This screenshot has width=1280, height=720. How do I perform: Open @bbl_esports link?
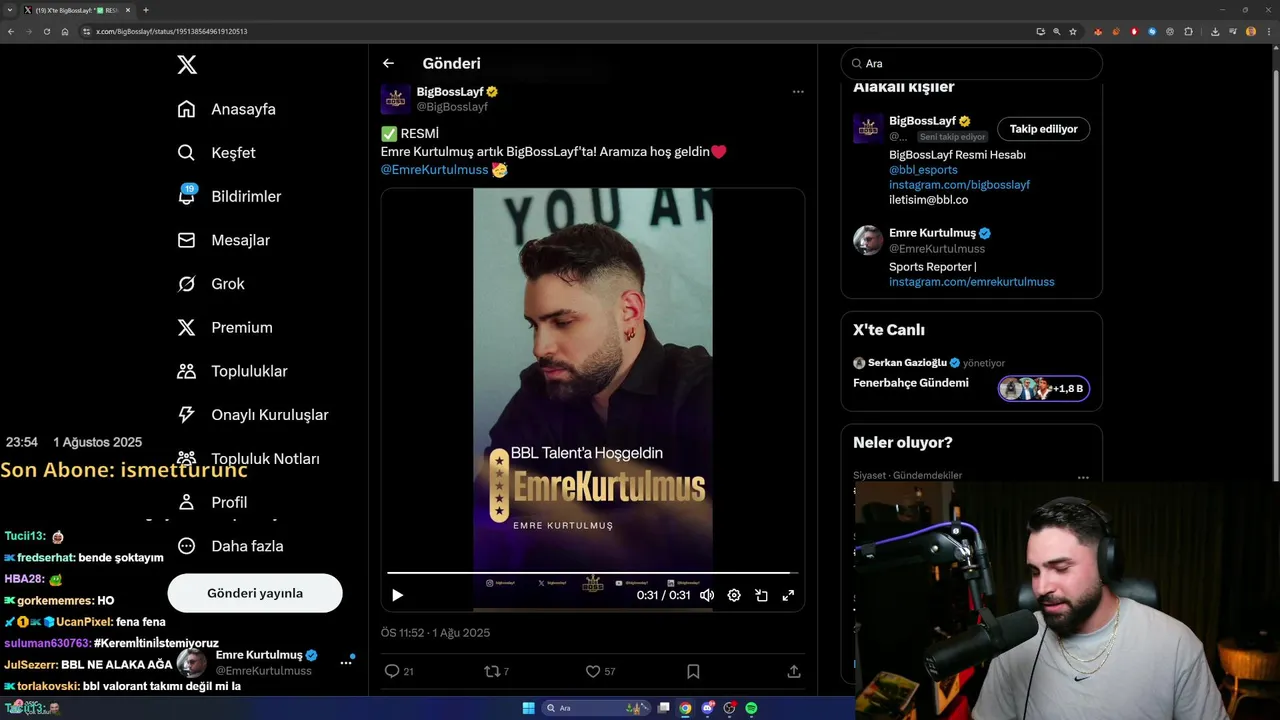923,170
